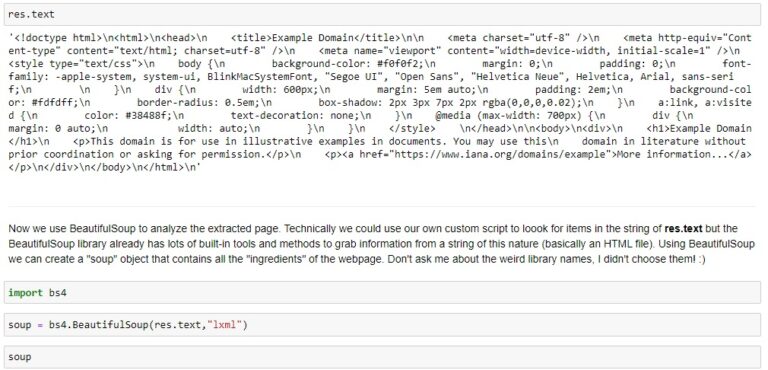Screen dimensions: 768x370
Task: Click the import keyword in code cell
Action: tap(25, 293)
